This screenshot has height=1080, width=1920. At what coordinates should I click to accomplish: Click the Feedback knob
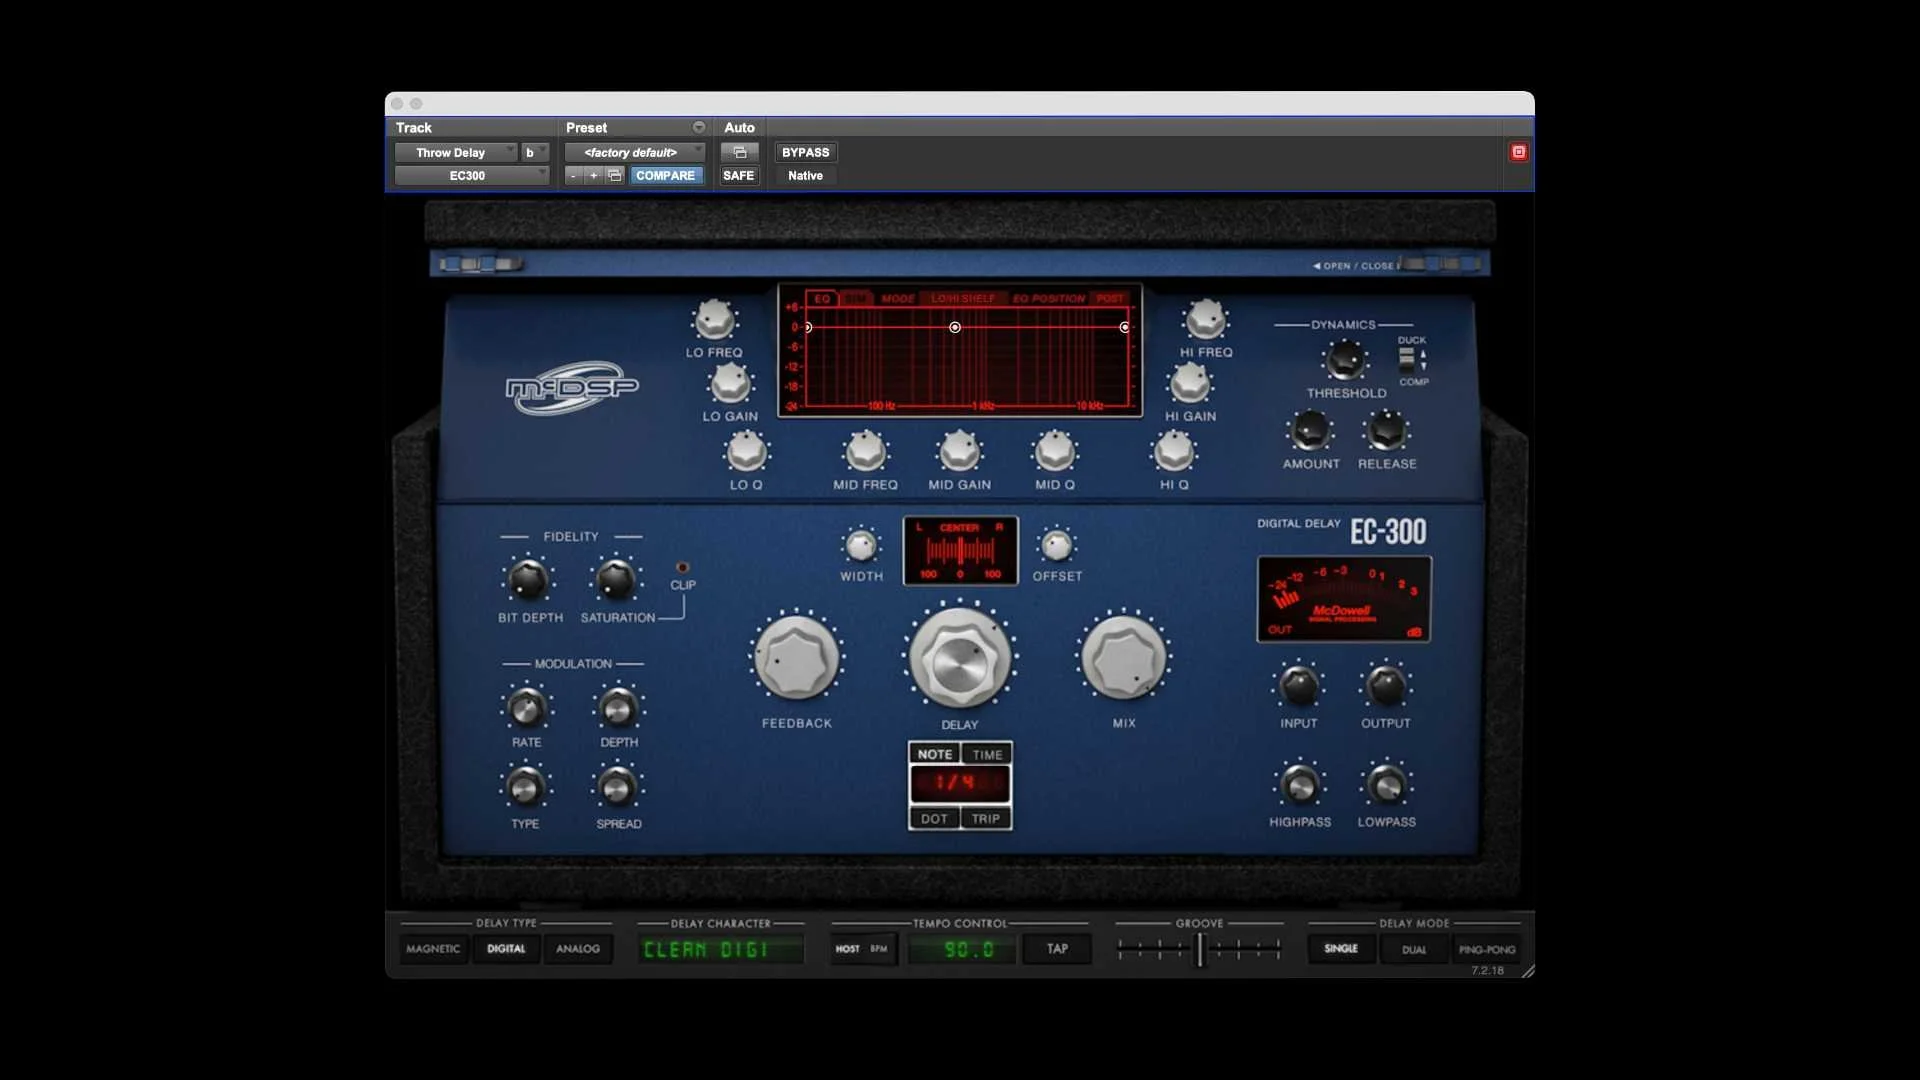coord(796,658)
